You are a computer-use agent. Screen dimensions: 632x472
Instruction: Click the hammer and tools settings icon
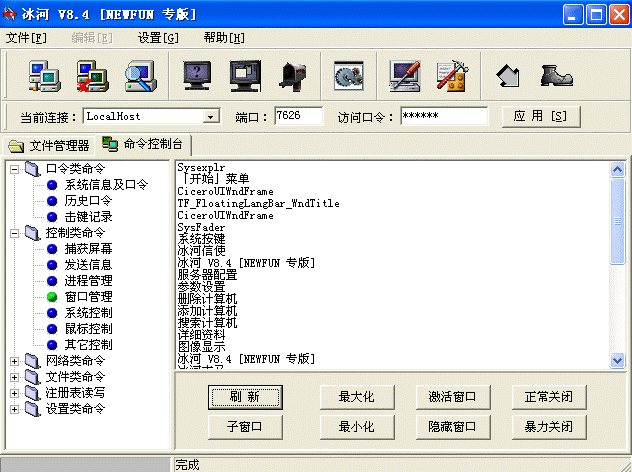453,76
